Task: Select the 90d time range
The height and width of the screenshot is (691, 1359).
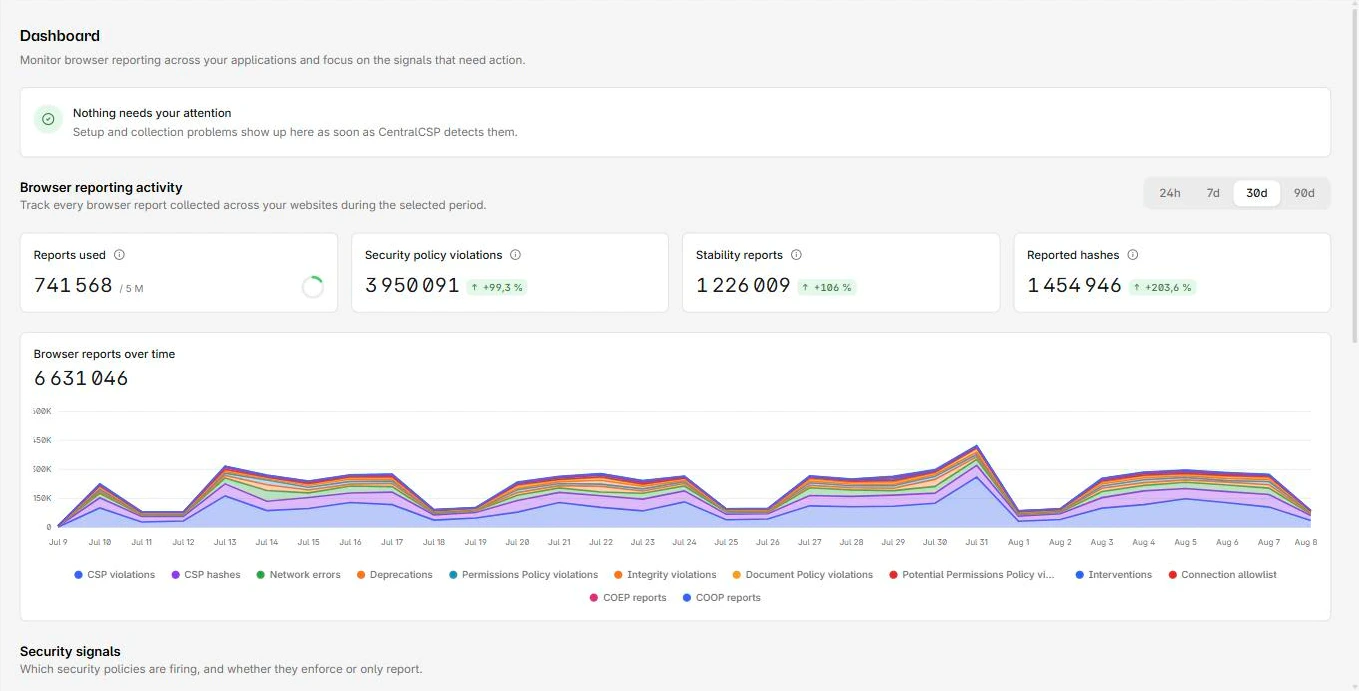Action: 1304,193
